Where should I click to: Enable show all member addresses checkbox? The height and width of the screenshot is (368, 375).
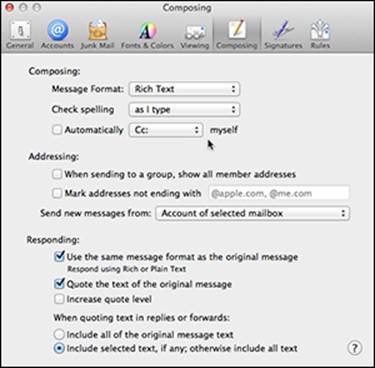pyautogui.click(x=57, y=174)
